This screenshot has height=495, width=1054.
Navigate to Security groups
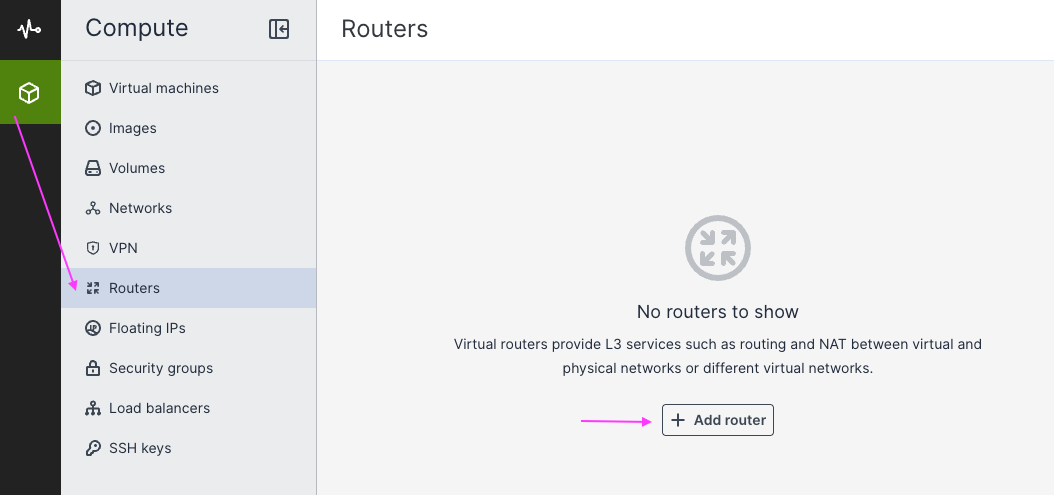[161, 368]
